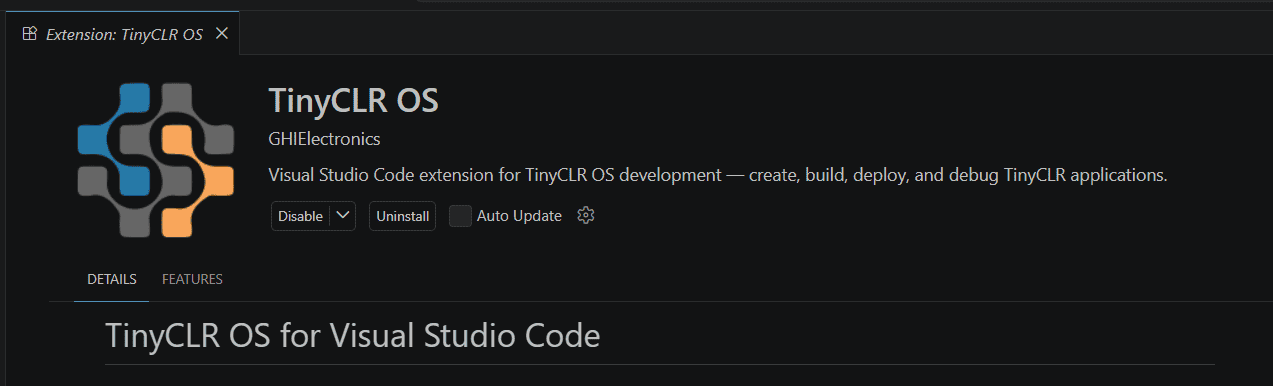Click the TinyCLR OS extension title

pos(354,101)
